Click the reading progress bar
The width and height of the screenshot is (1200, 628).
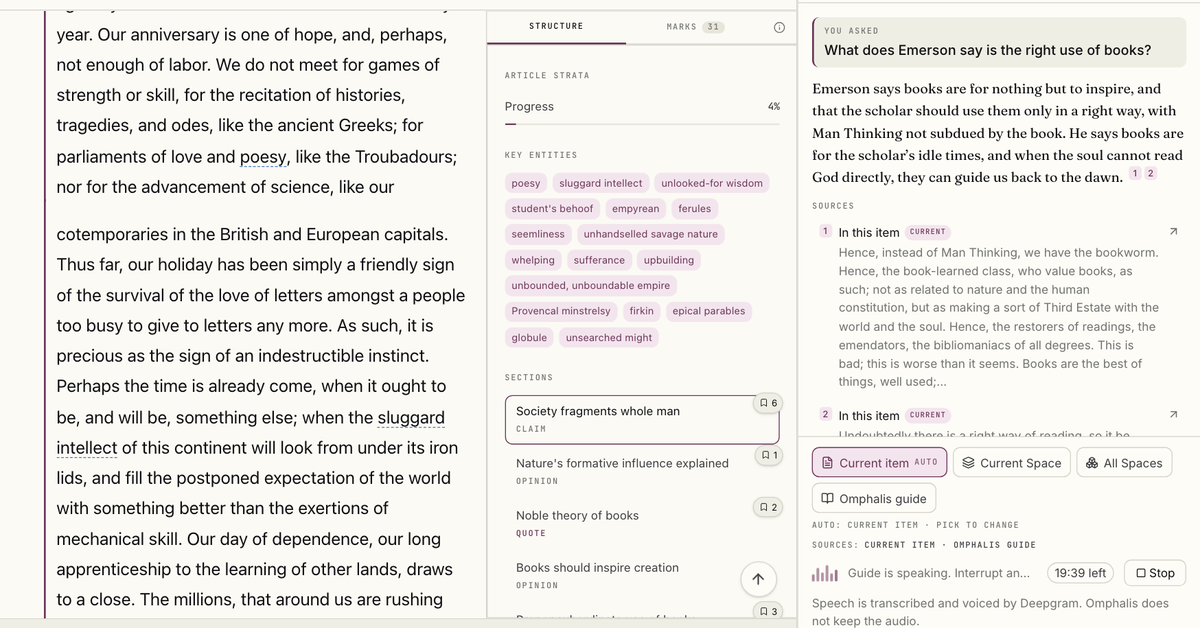642,124
